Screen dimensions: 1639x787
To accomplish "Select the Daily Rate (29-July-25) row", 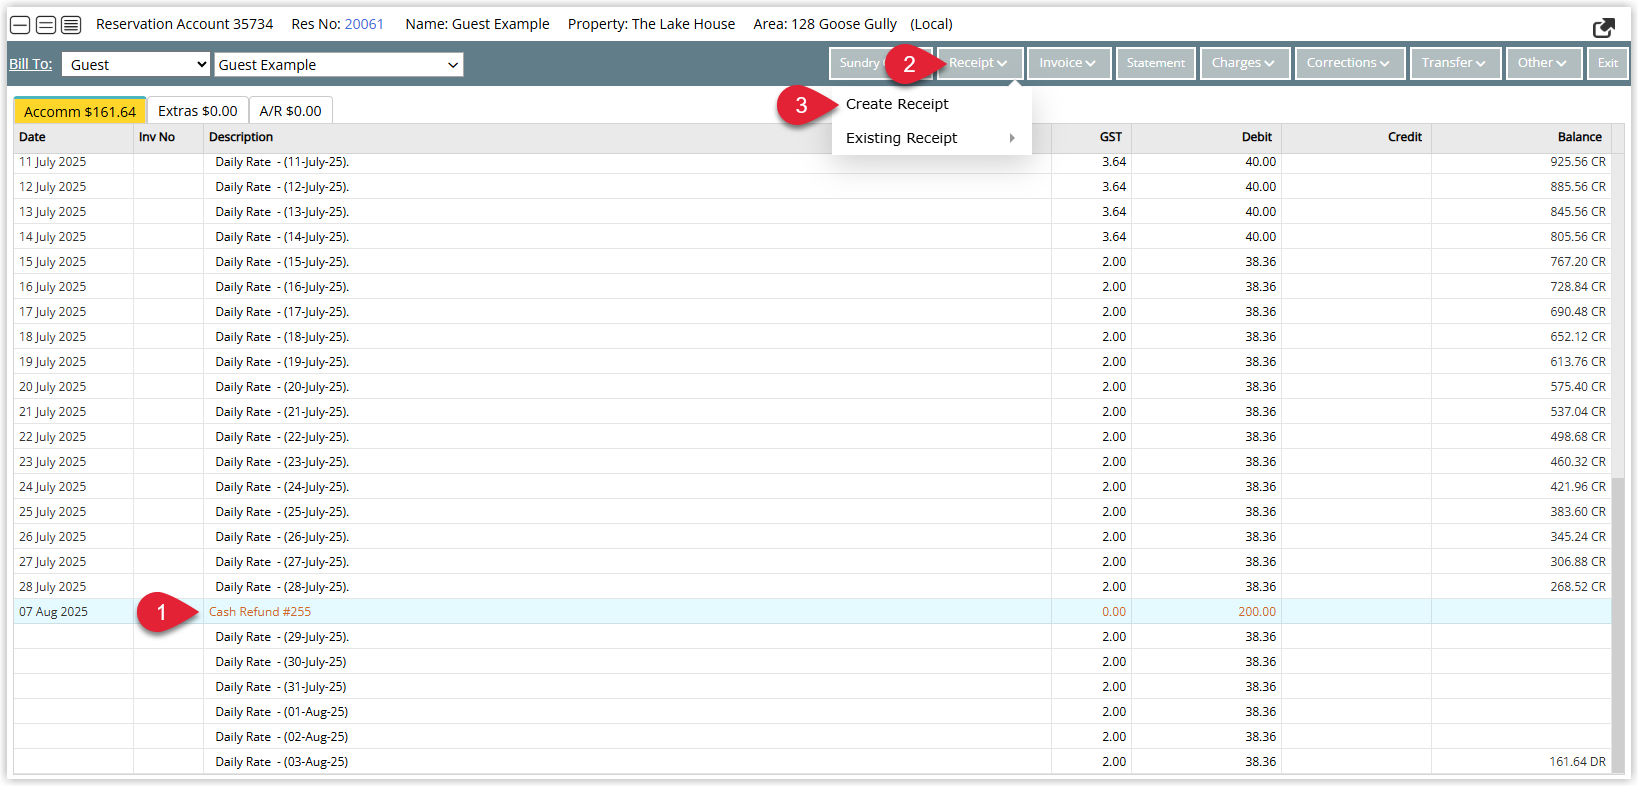I will click(x=812, y=637).
